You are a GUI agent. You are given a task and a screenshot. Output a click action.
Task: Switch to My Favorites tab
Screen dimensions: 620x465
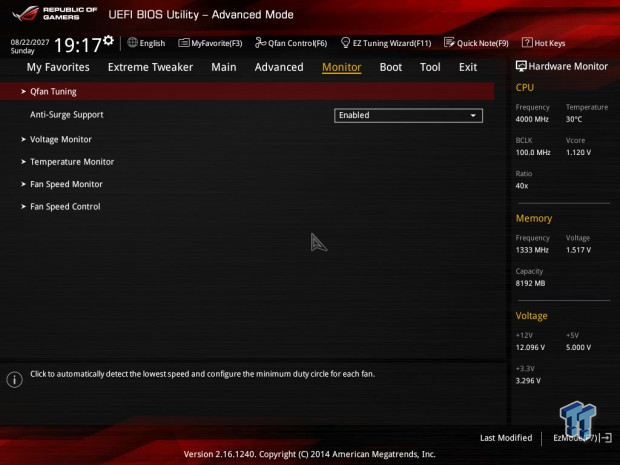pyautogui.click(x=58, y=67)
